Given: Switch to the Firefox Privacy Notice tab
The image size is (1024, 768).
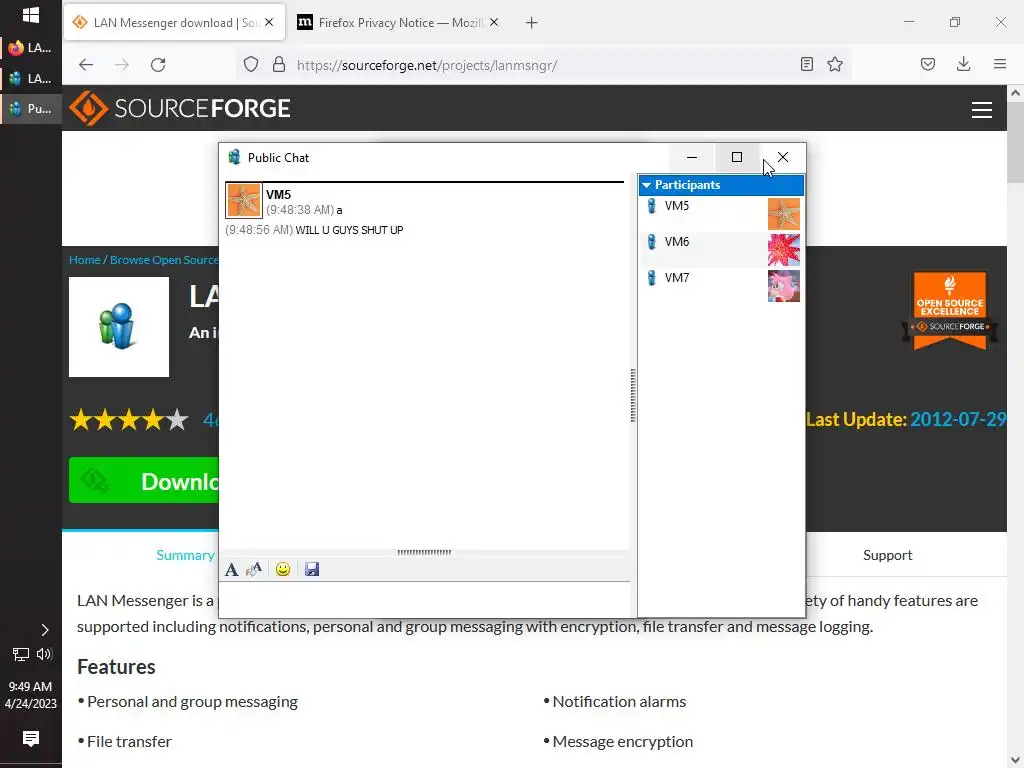Looking at the screenshot, I should click(400, 23).
